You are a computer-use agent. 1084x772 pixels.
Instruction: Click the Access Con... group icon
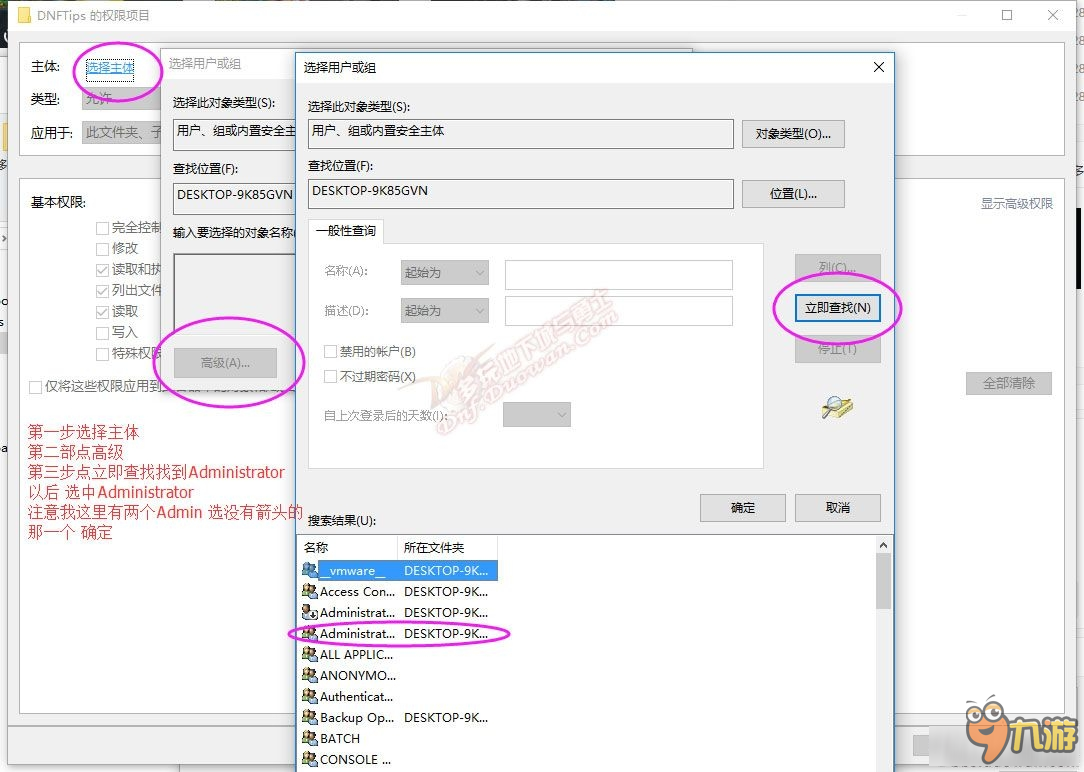[310, 591]
